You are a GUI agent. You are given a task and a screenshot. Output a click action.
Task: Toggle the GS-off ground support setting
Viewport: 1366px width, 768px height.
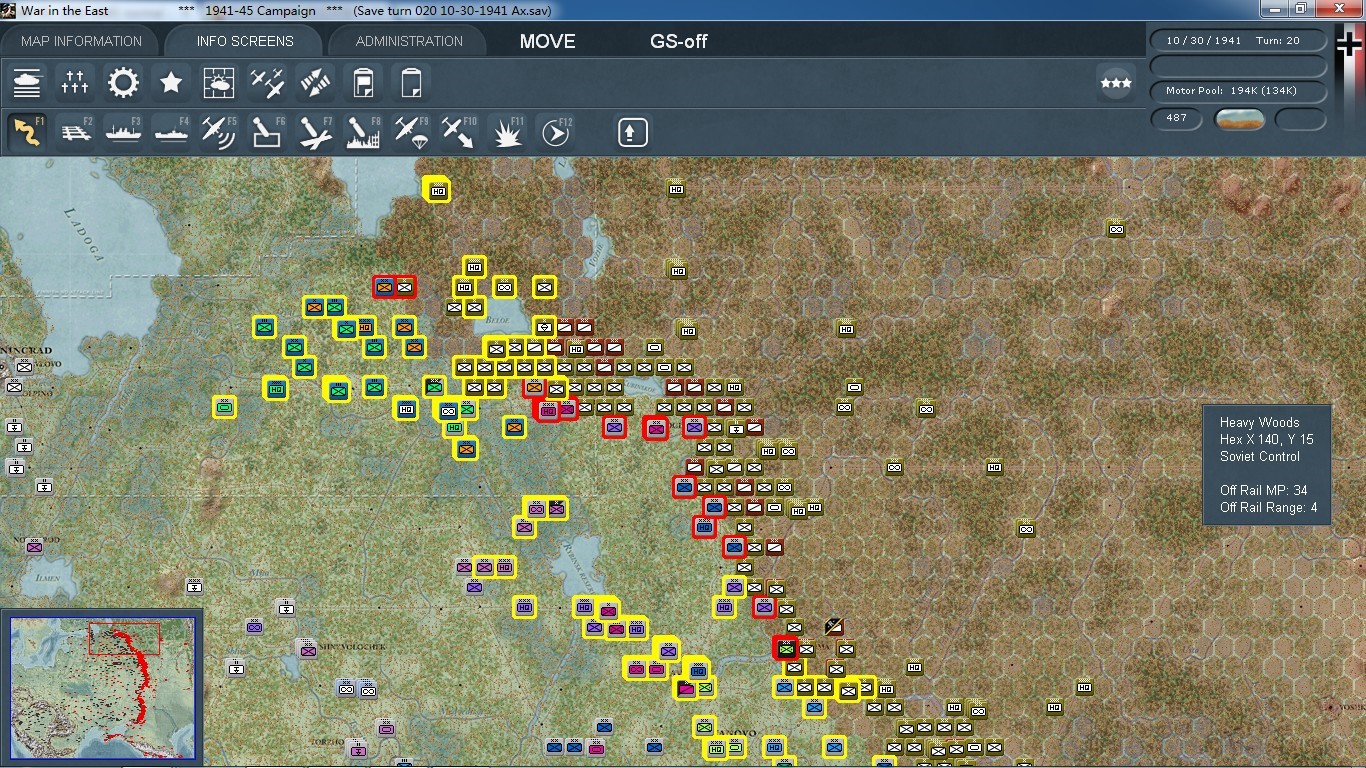point(679,42)
